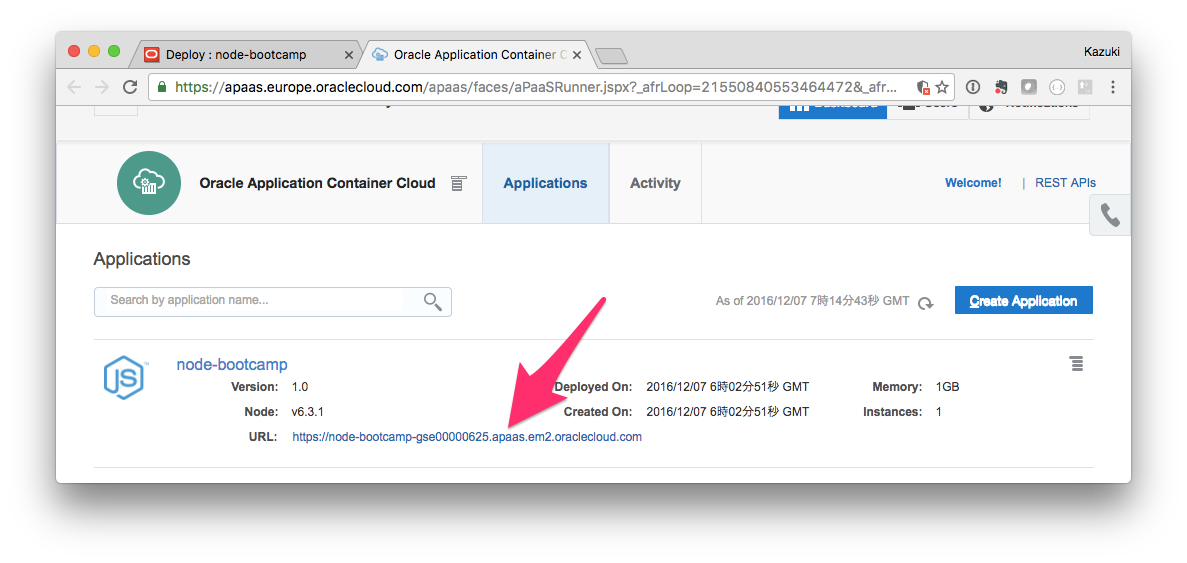Reload the current page
1187x563 pixels.
coord(129,87)
